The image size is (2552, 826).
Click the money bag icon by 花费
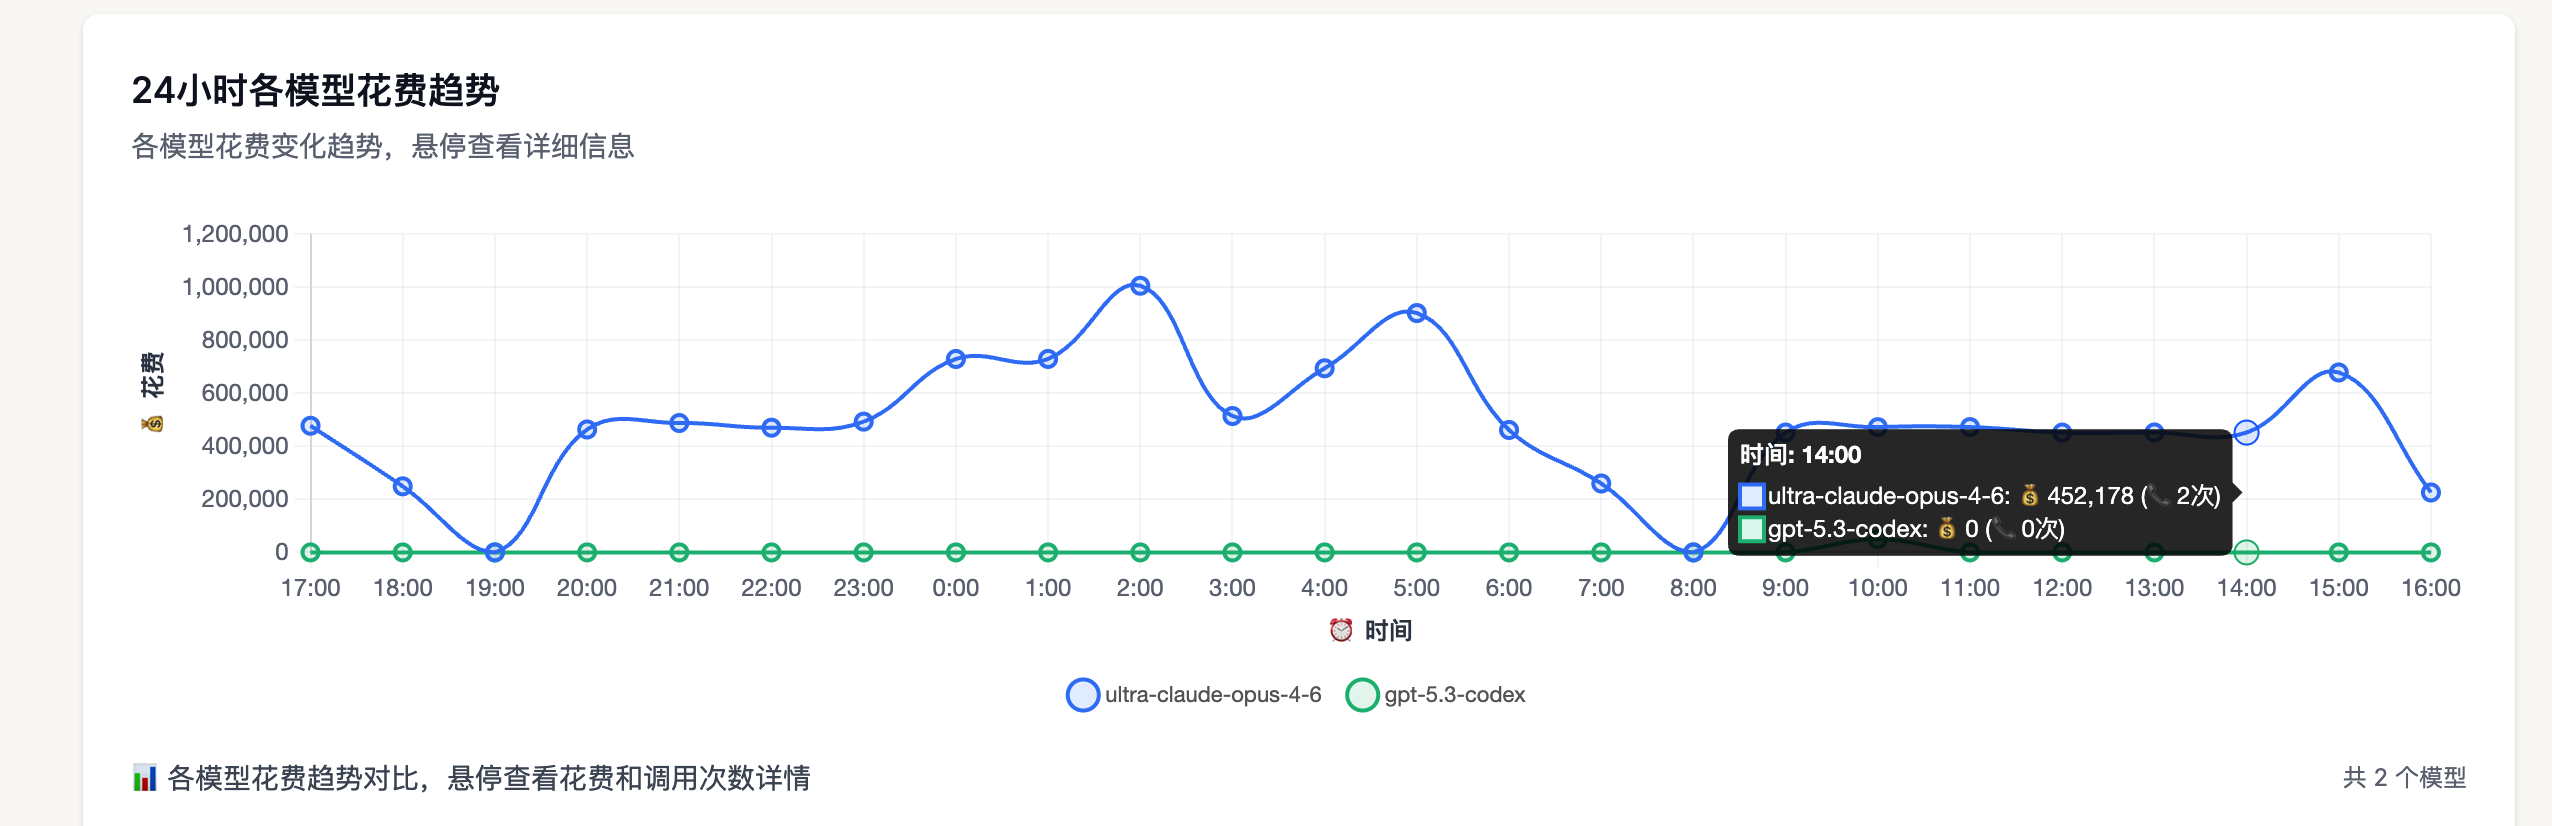152,423
